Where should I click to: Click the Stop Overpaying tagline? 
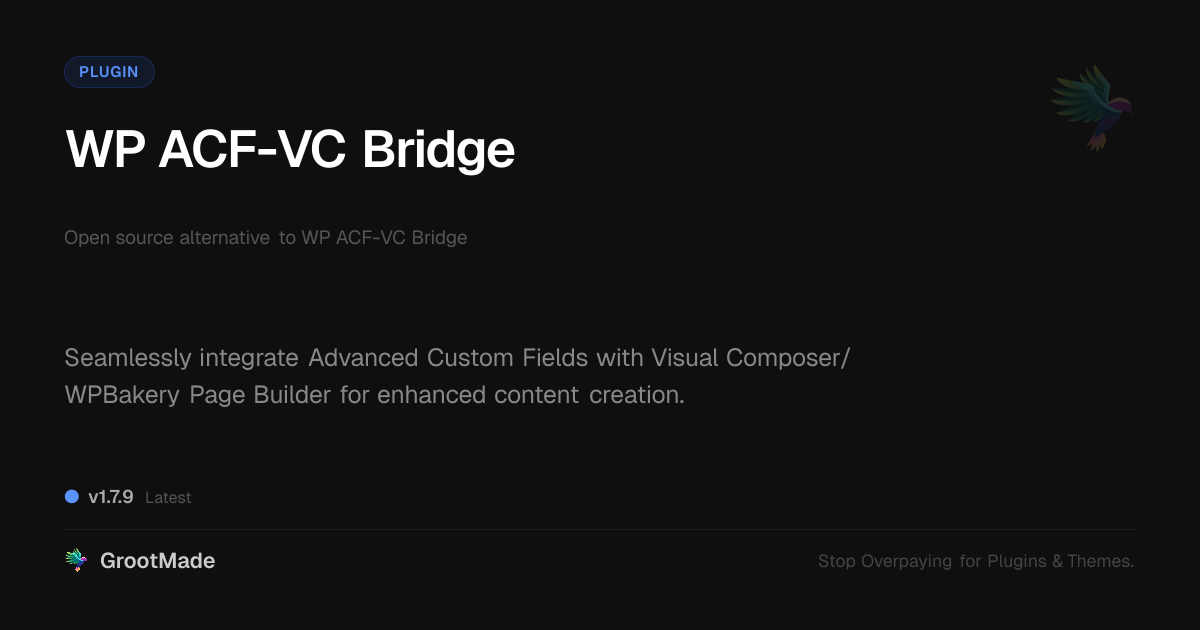pyautogui.click(x=976, y=561)
